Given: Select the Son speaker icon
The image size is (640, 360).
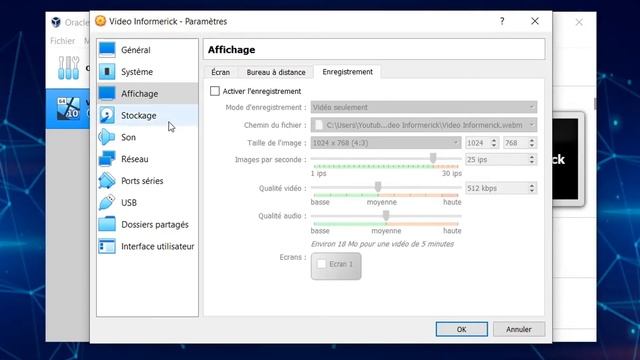Looking at the screenshot, I should click(107, 137).
